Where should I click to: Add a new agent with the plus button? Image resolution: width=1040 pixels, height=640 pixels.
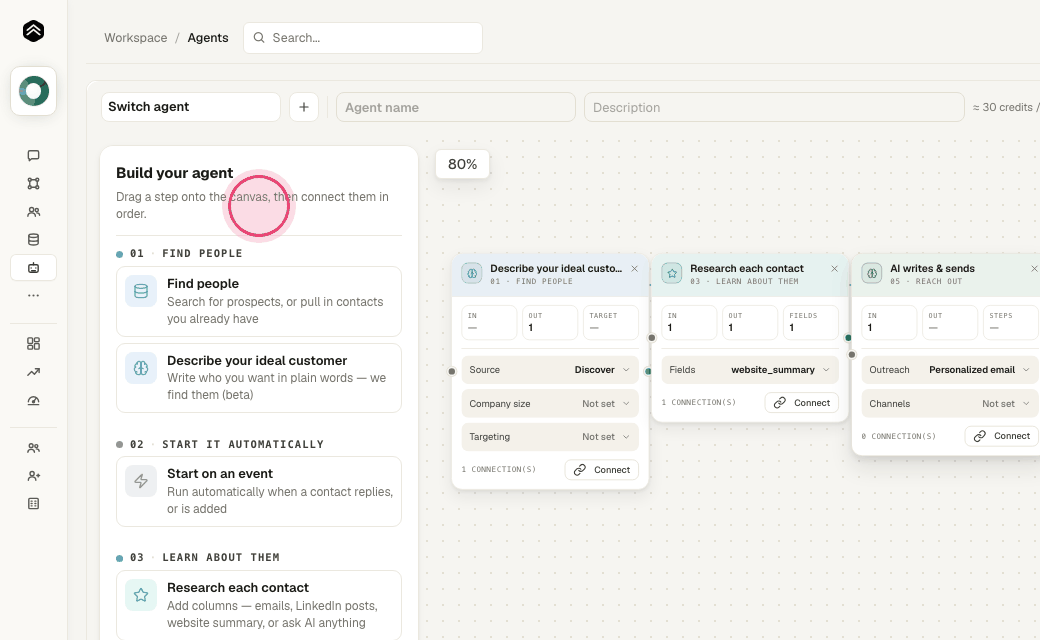pos(304,107)
